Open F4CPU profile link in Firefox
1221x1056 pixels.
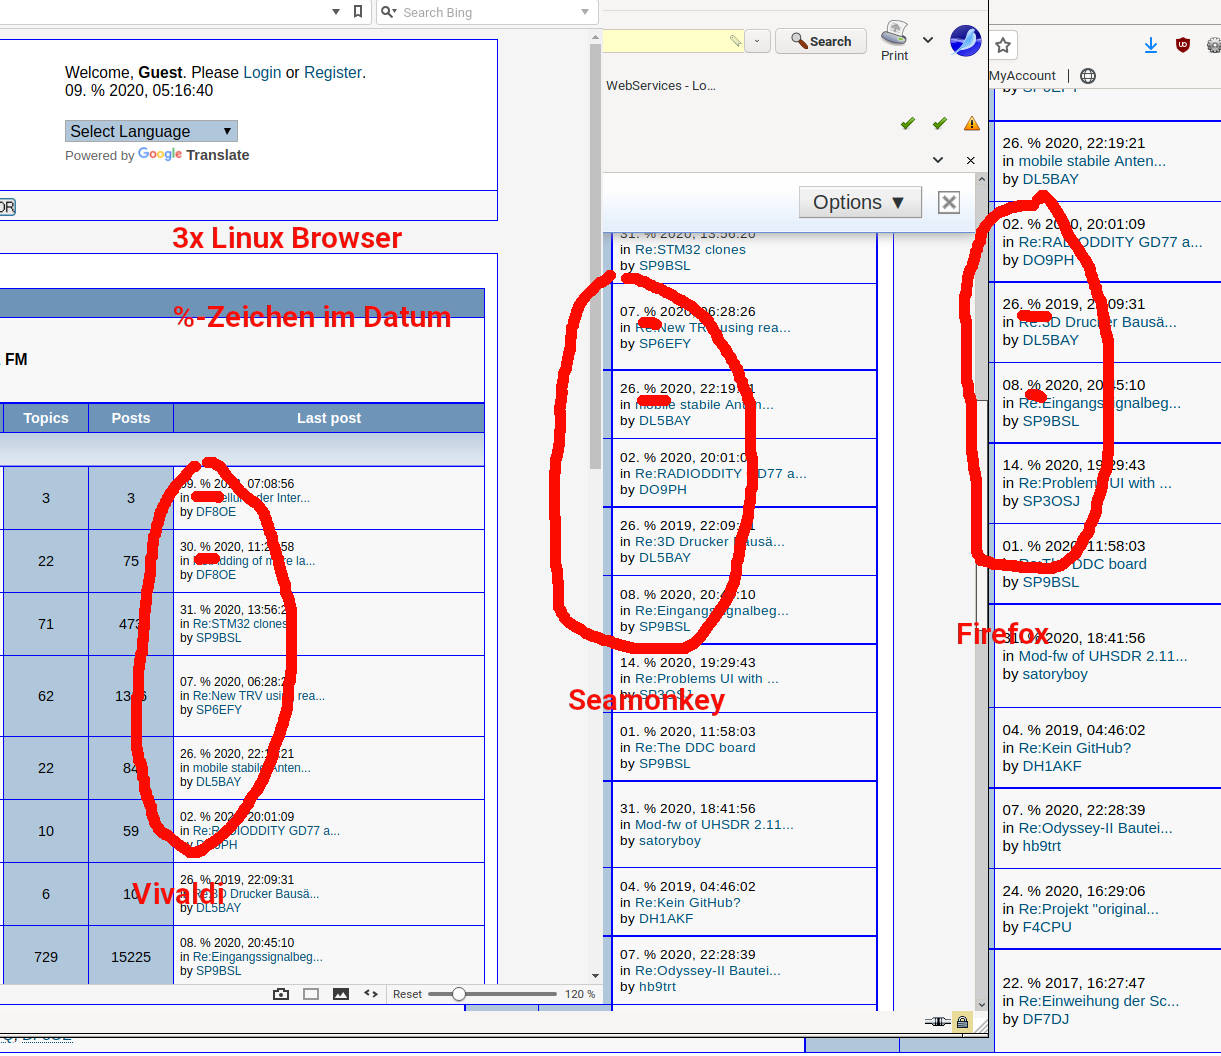tap(1047, 927)
